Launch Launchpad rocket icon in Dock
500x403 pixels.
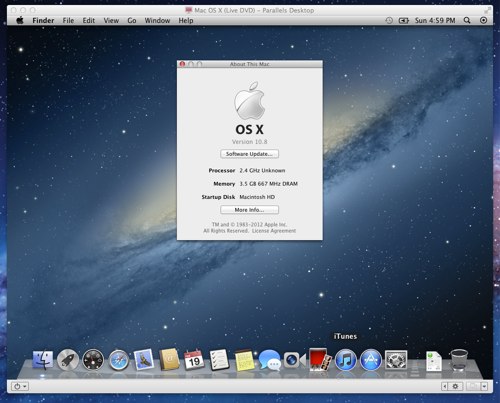68,360
